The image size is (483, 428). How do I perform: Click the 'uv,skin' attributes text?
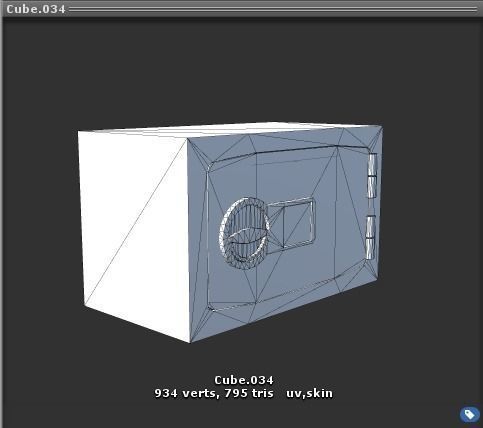309,393
